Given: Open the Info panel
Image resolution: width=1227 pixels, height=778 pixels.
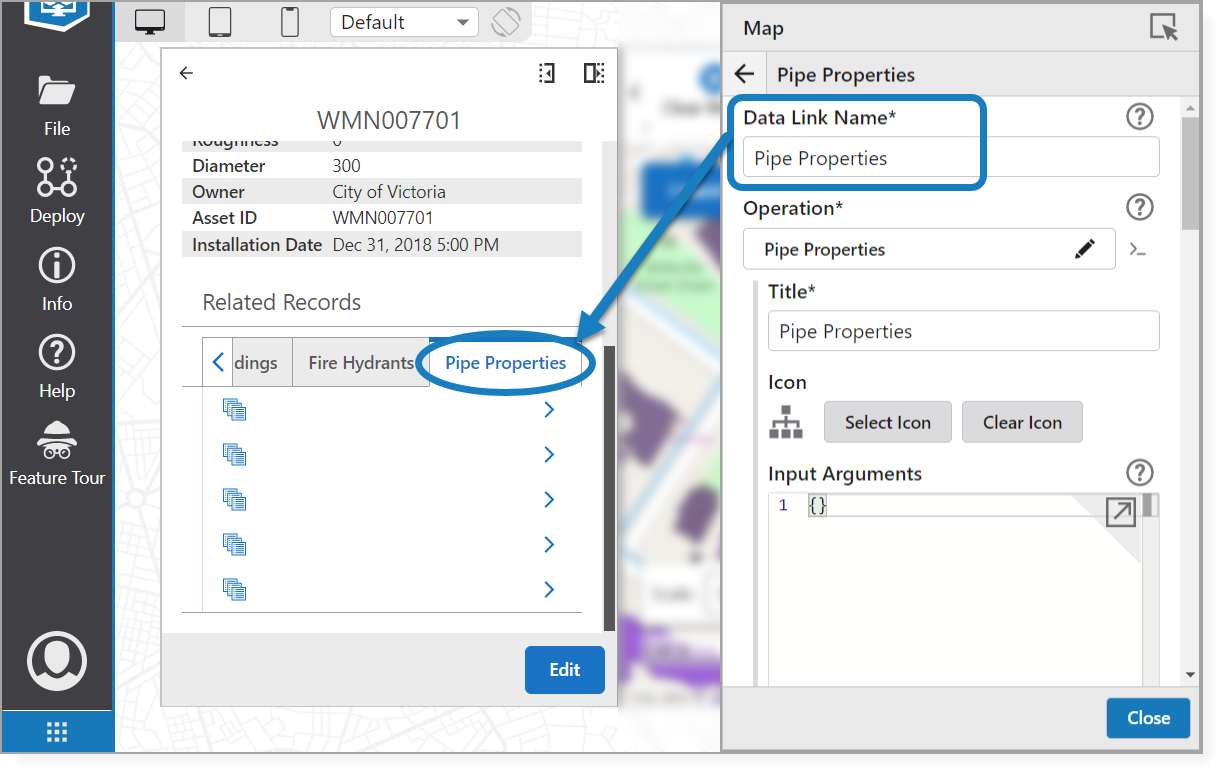Looking at the screenshot, I should [57, 278].
